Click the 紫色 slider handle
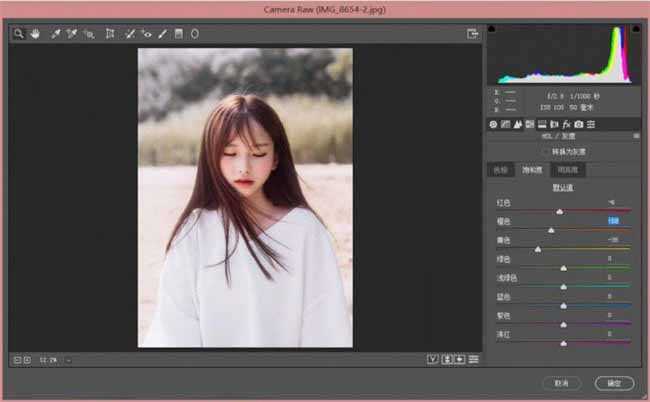Image resolution: width=650 pixels, height=402 pixels. 564,325
